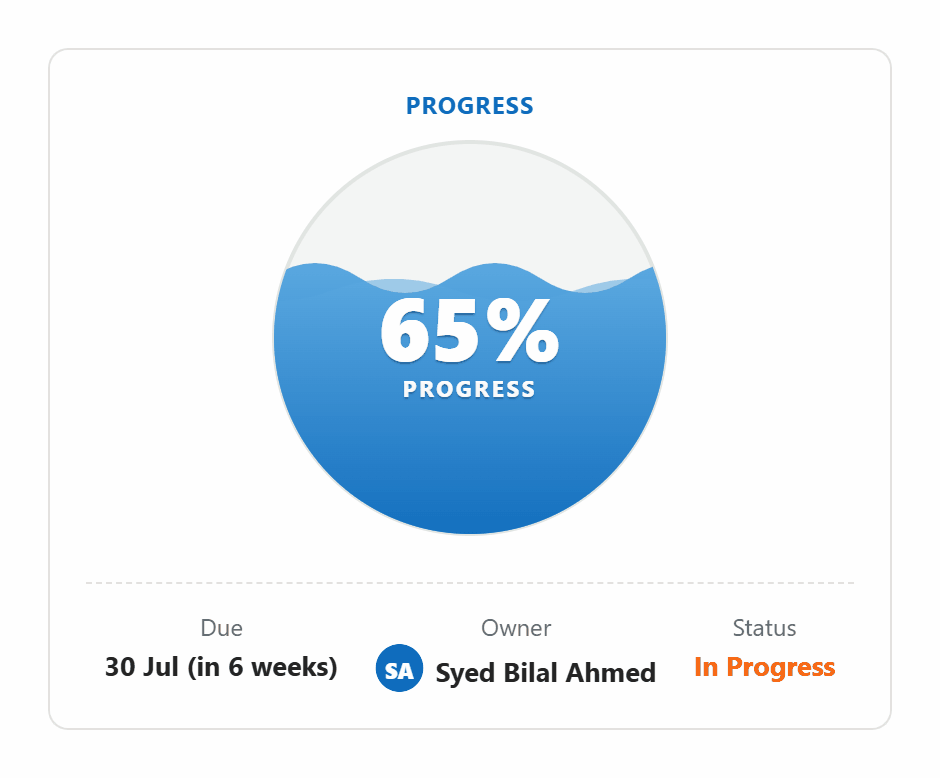Click the Due field label
The width and height of the screenshot is (940, 778).
tap(221, 628)
